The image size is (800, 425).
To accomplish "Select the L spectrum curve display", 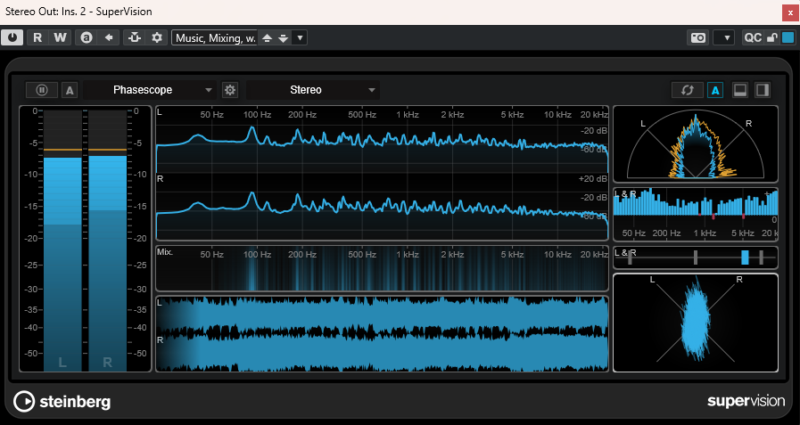I will 382,140.
